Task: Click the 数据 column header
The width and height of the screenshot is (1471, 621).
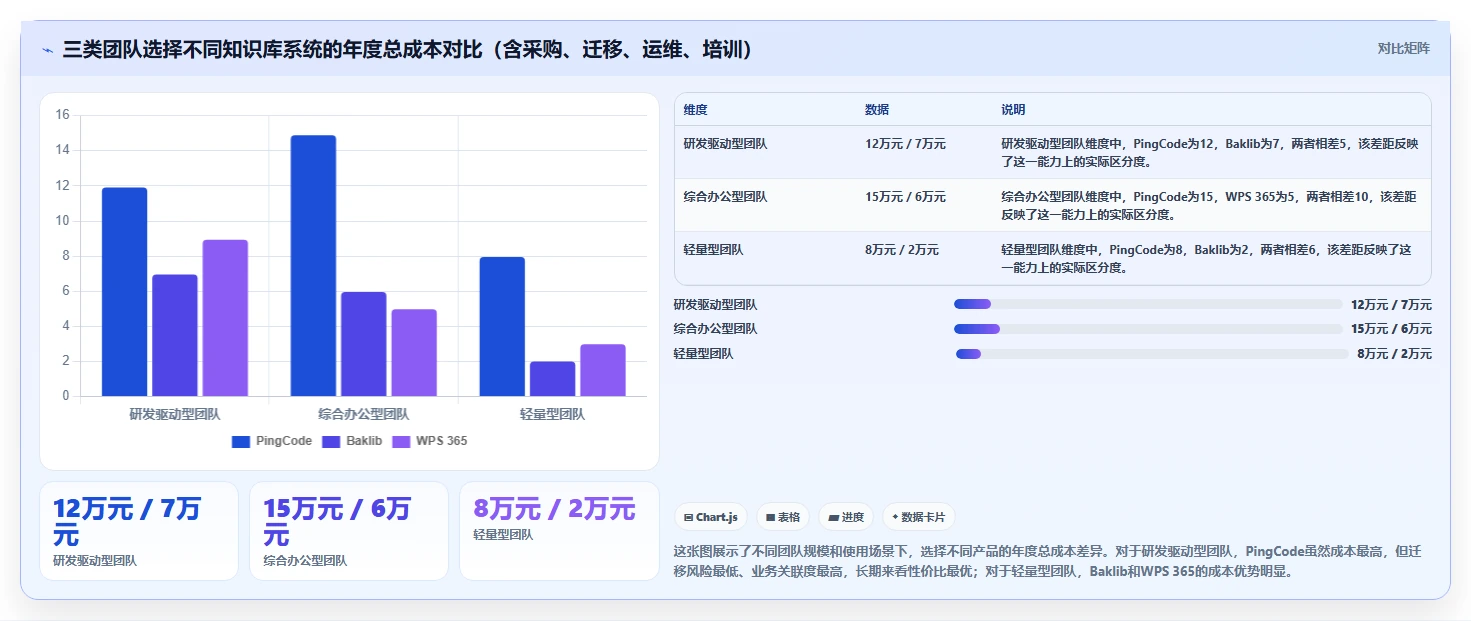Action: click(x=877, y=110)
